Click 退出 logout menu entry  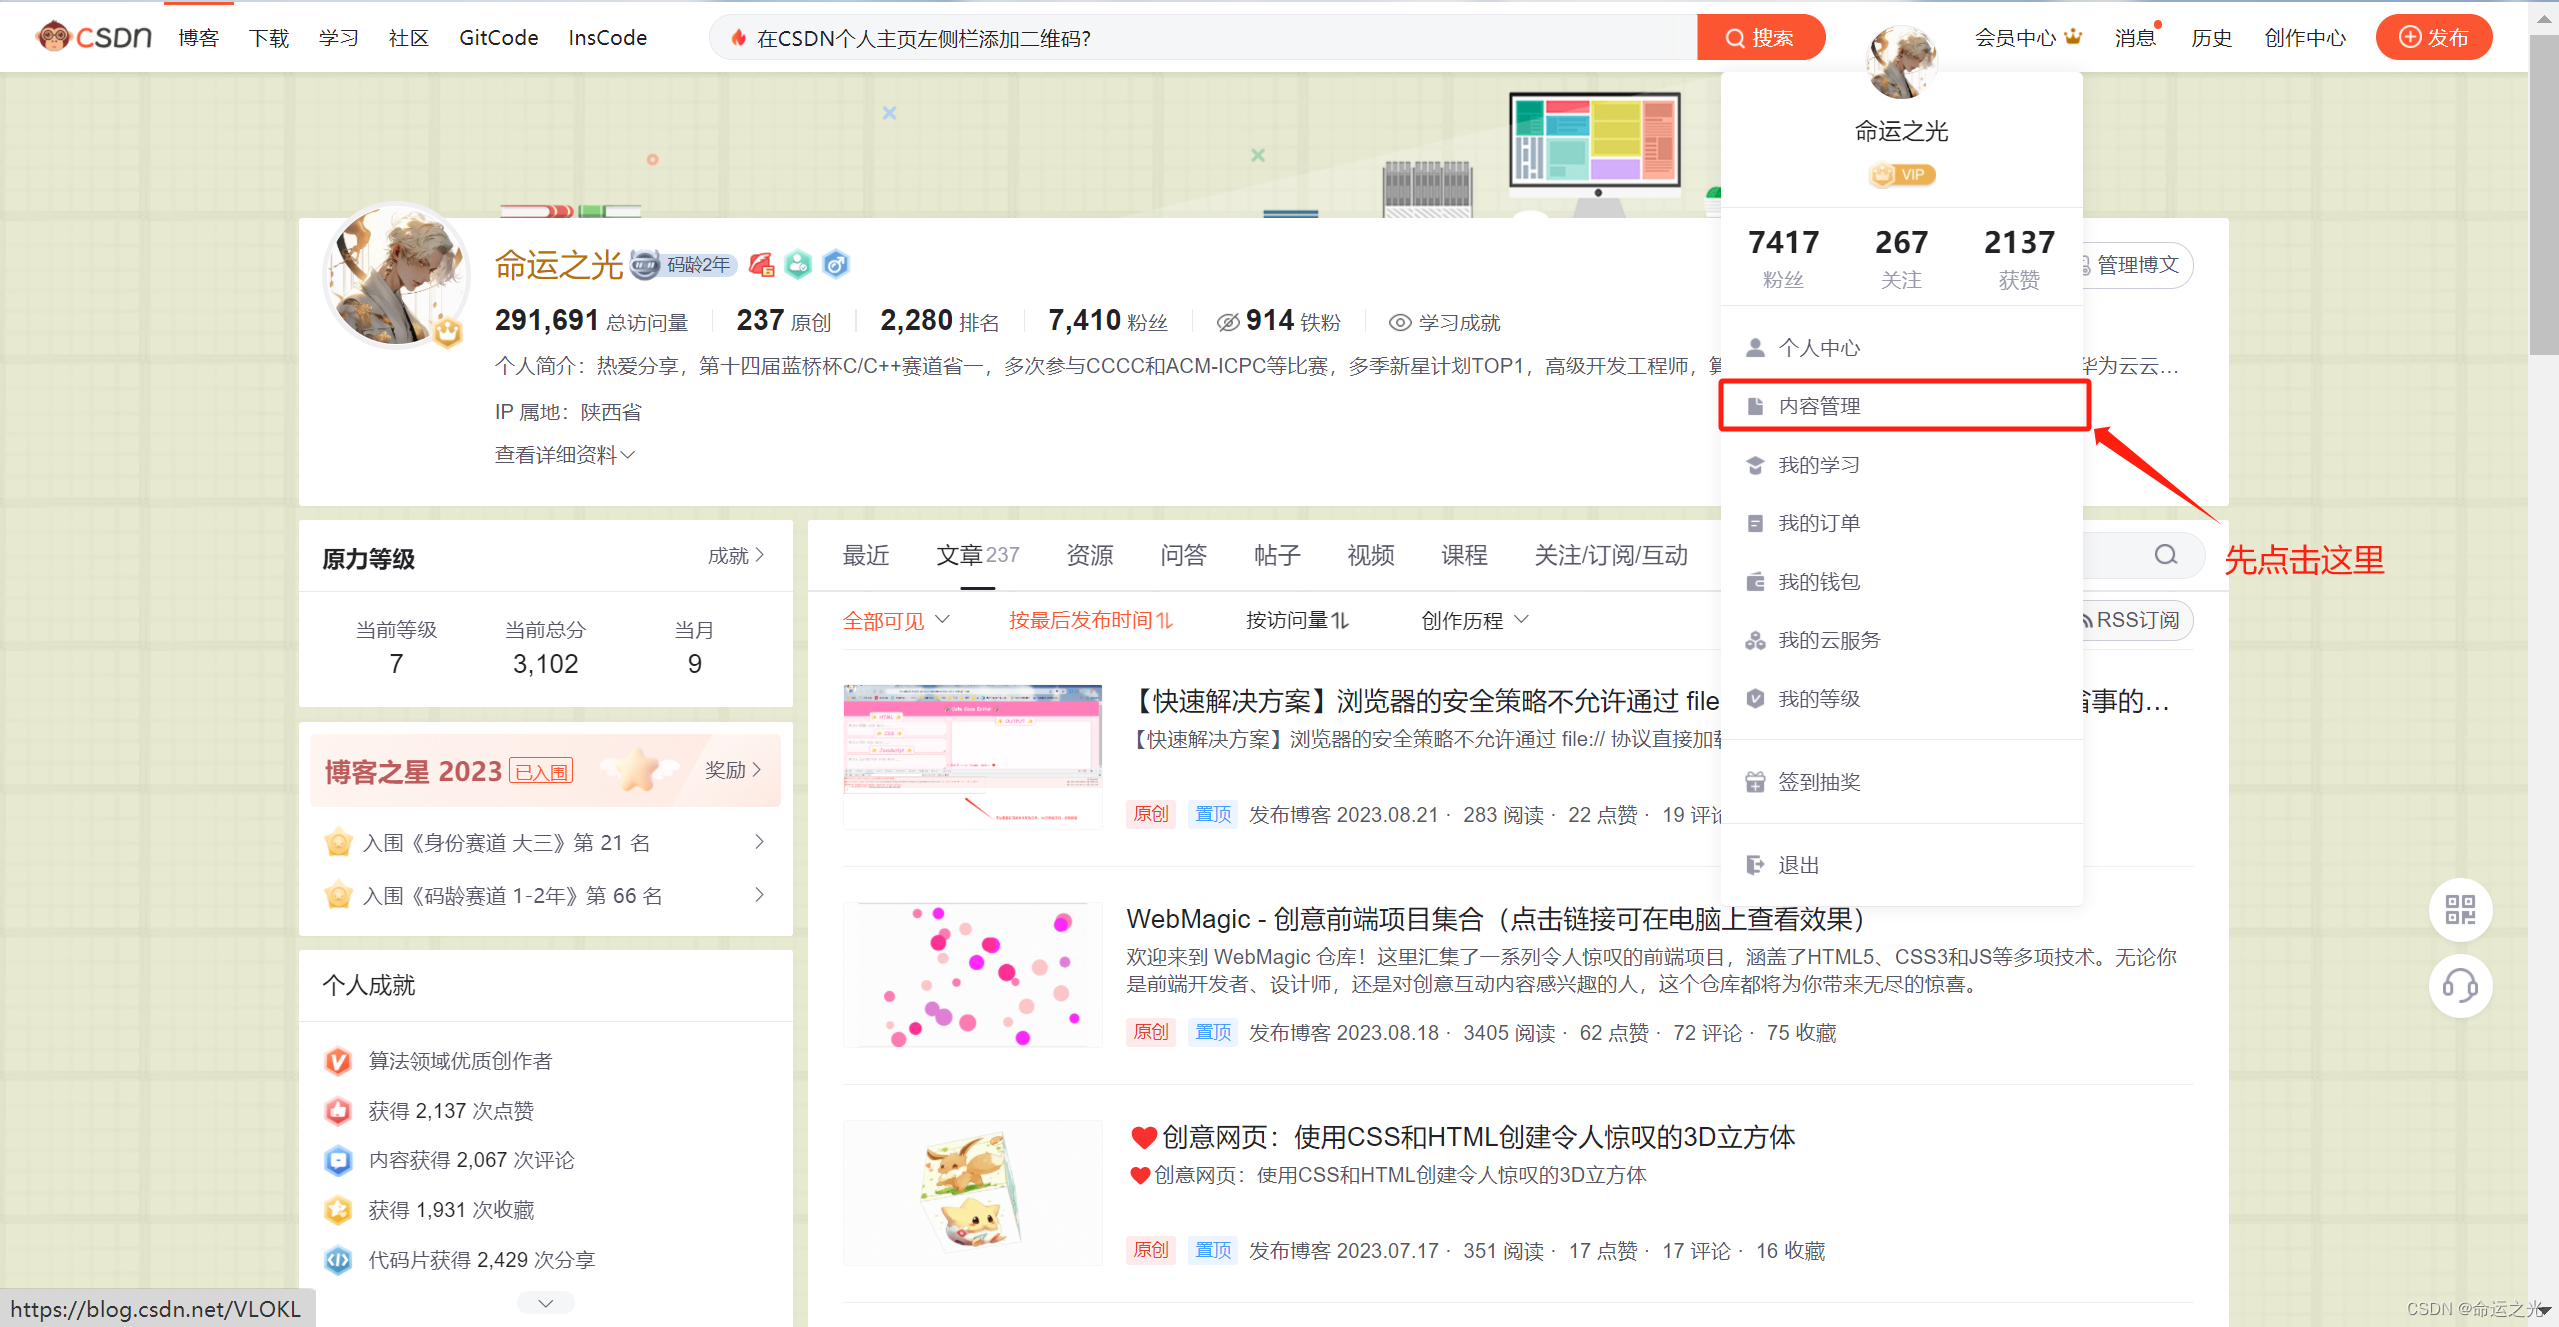[1797, 865]
